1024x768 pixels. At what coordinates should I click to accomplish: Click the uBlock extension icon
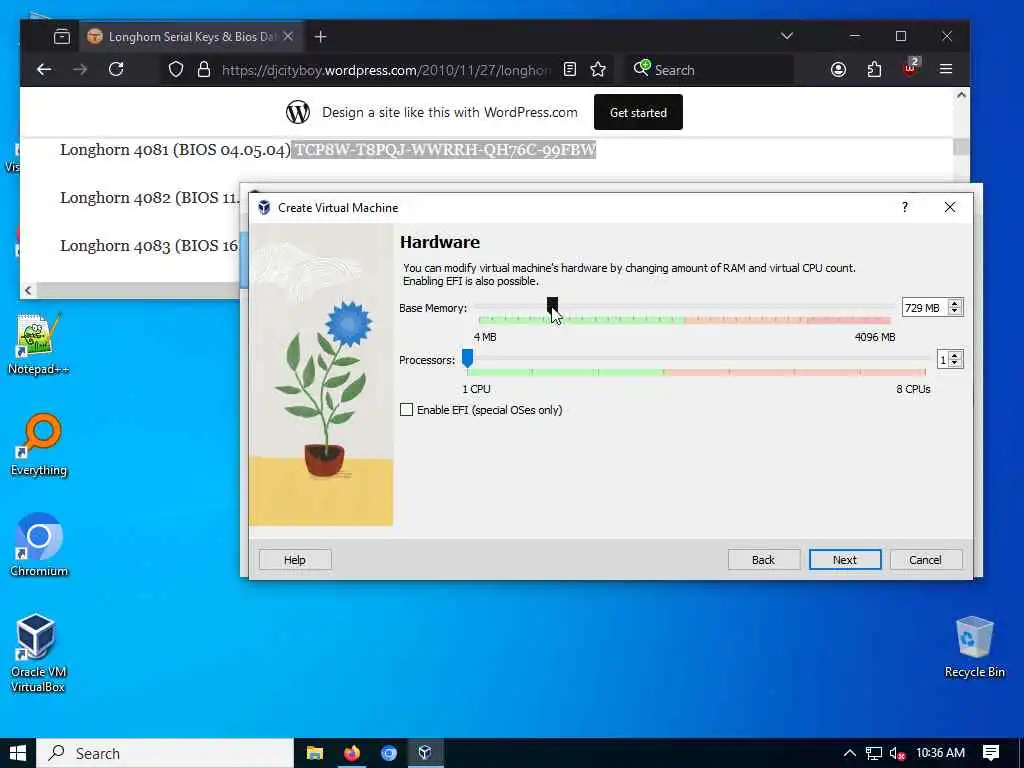click(910, 68)
